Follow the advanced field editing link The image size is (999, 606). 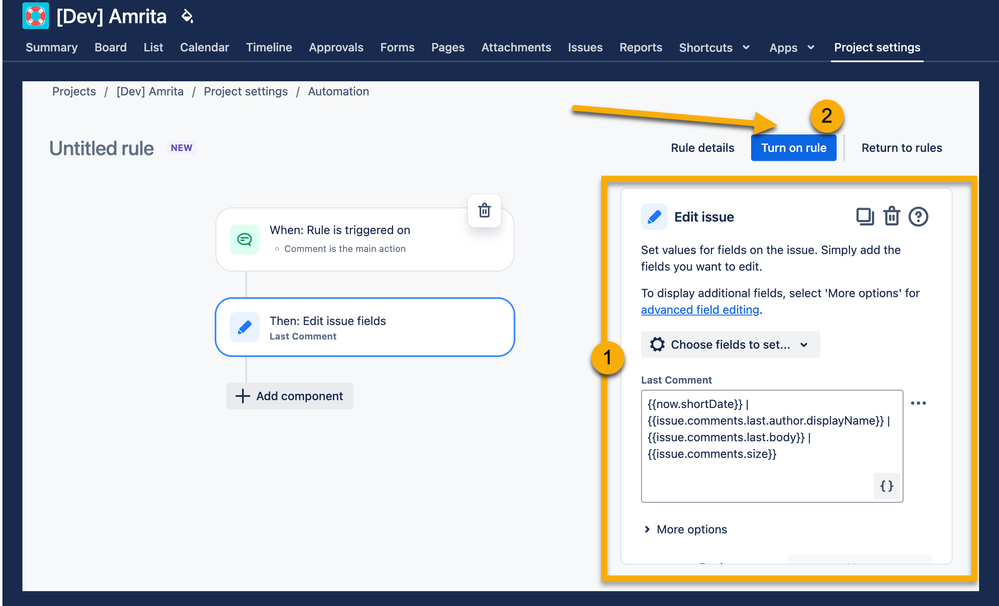[700, 310]
